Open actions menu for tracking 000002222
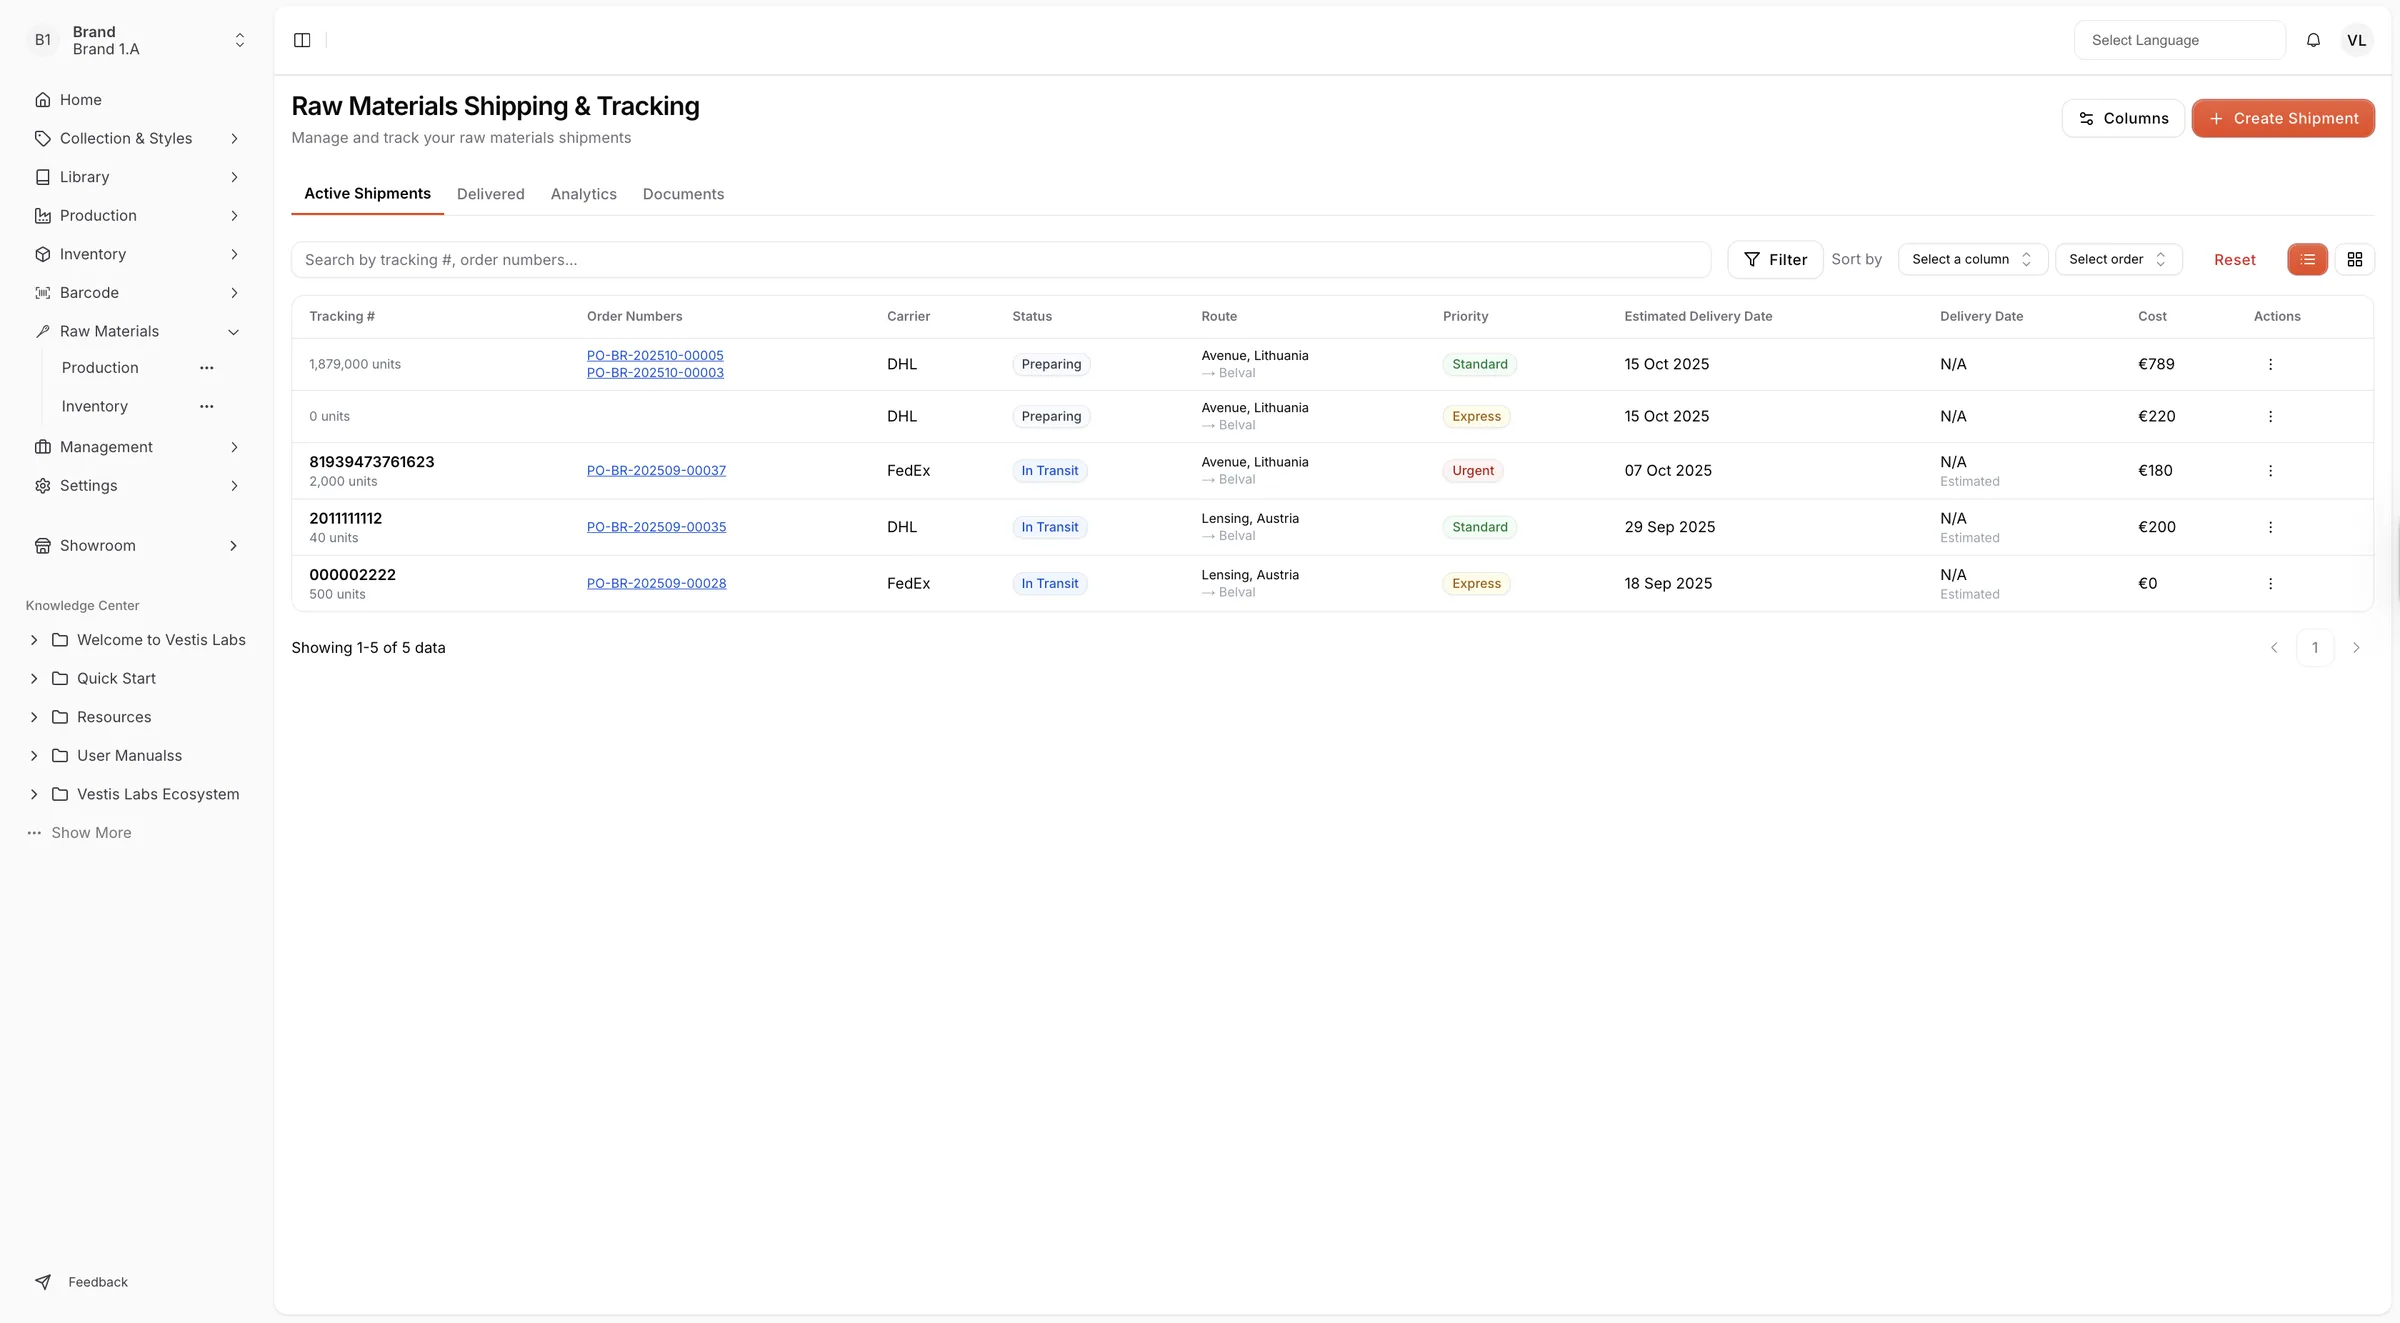Screen dimensions: 2400x1323 (2270, 583)
